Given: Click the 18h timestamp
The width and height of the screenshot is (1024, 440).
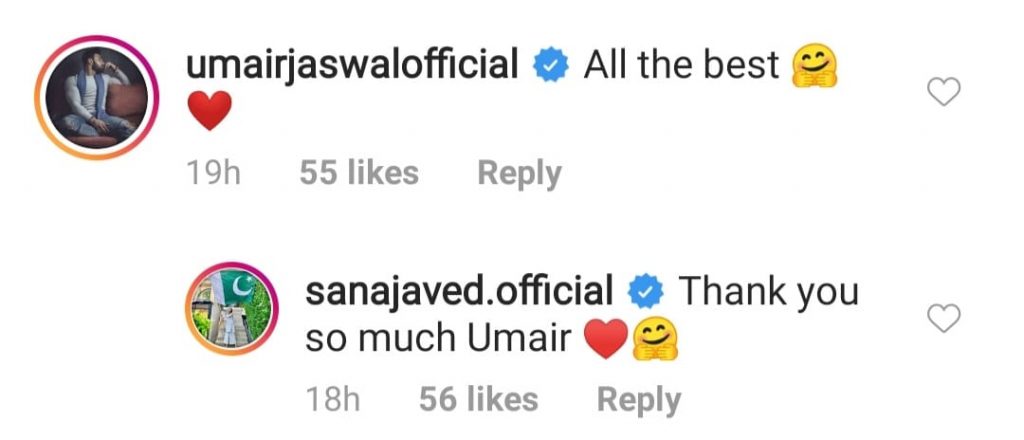Looking at the screenshot, I should (333, 400).
